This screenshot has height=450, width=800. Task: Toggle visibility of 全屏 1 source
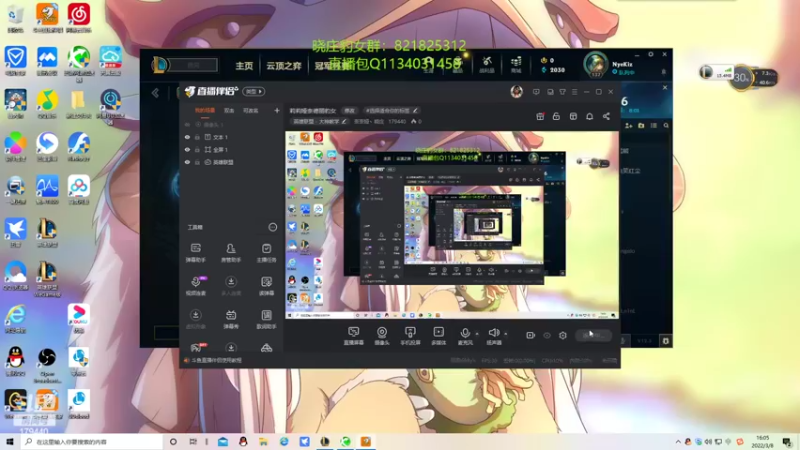pos(187,149)
